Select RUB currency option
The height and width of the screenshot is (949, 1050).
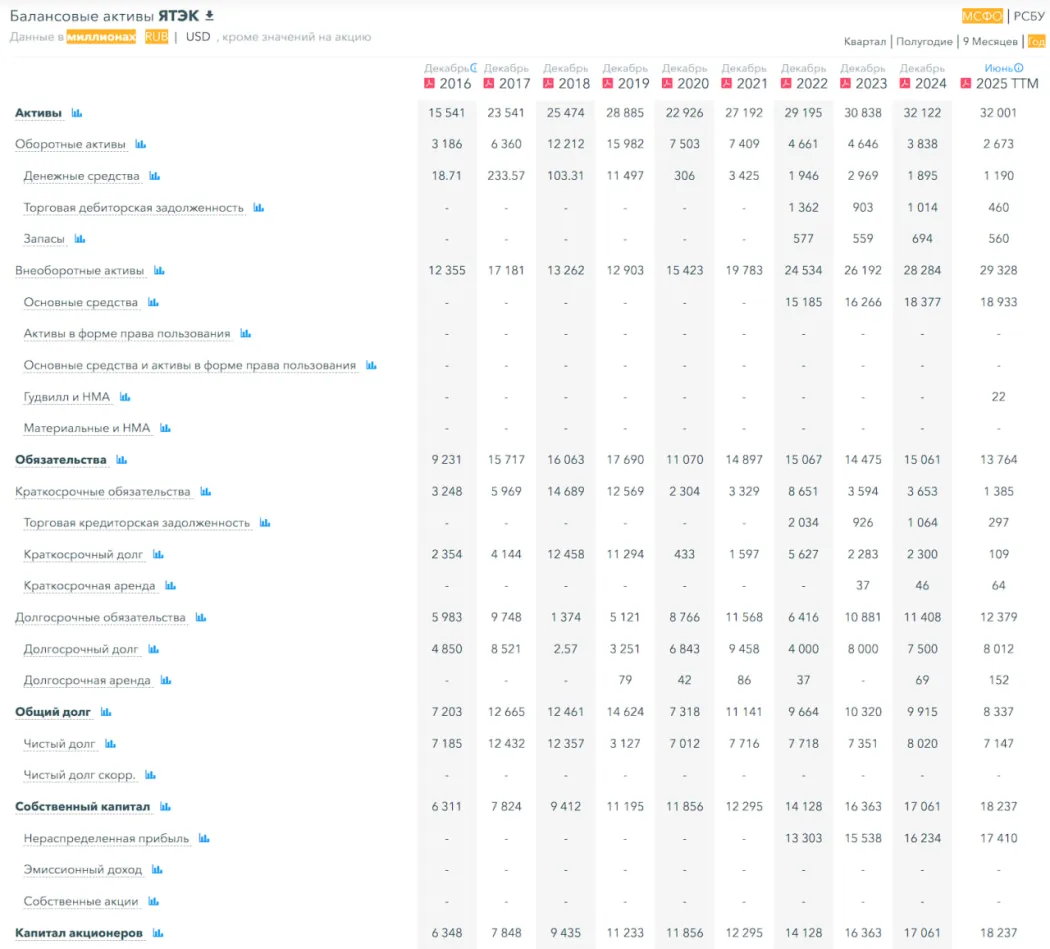[156, 37]
